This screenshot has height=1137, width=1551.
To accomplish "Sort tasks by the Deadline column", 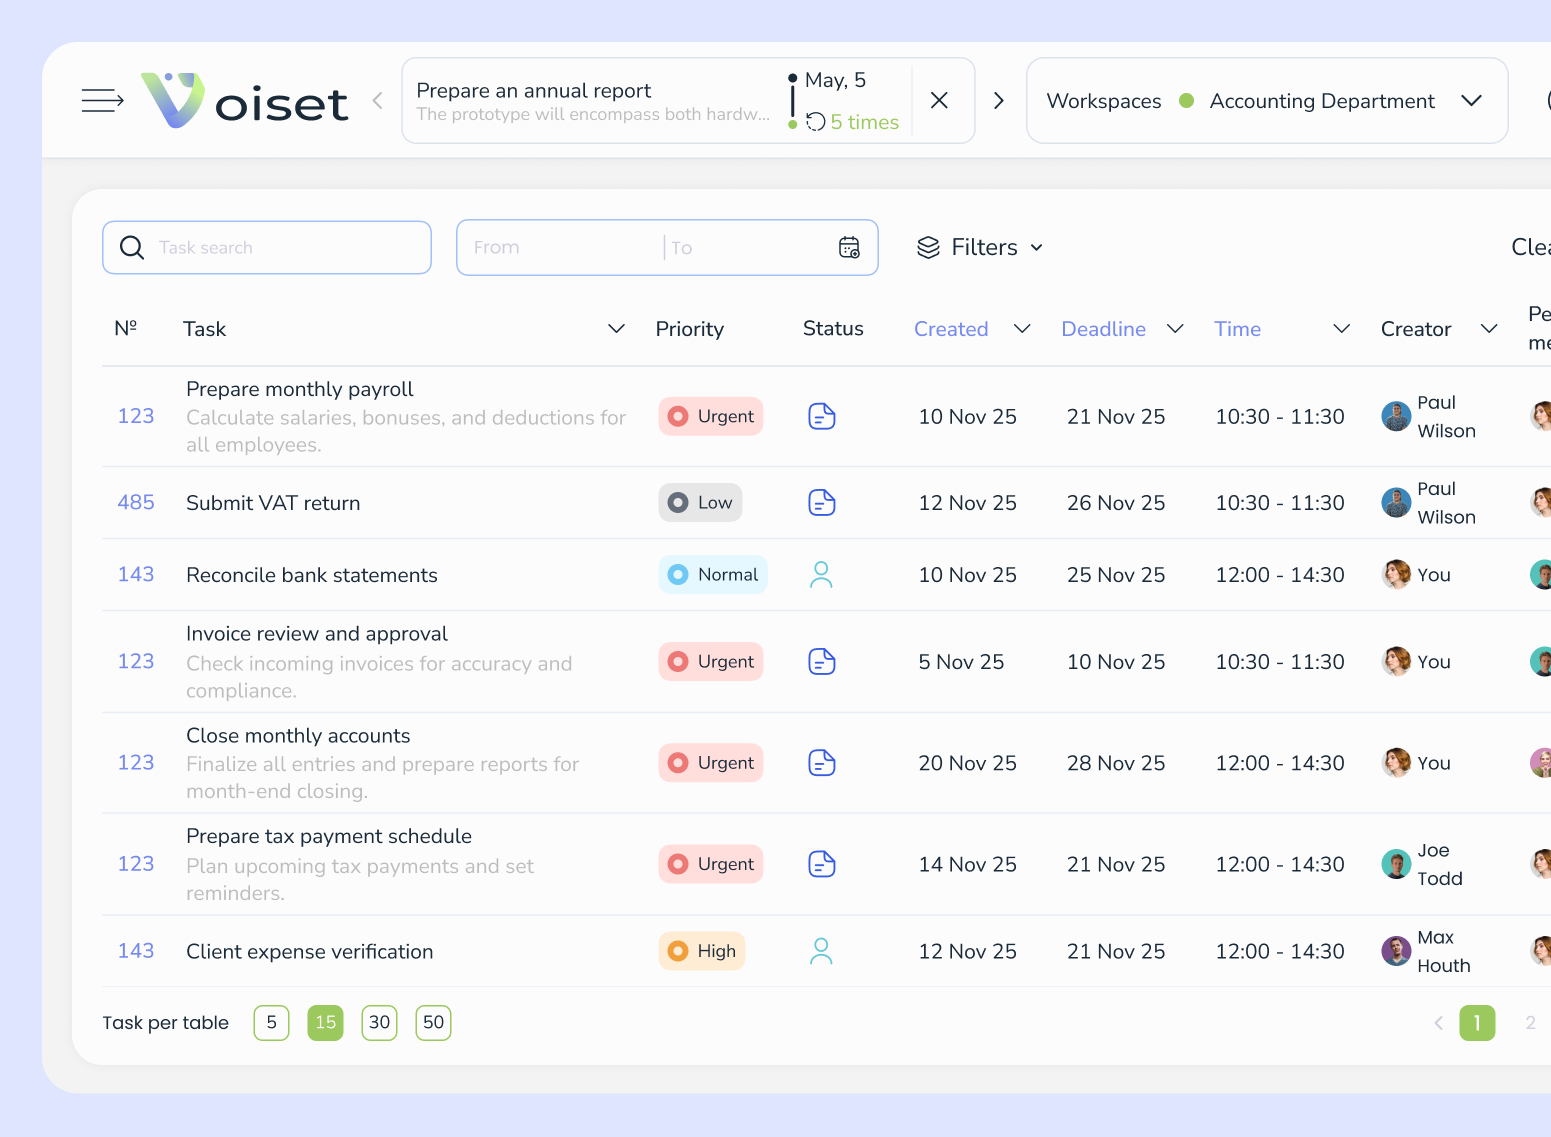I will pyautogui.click(x=1103, y=328).
